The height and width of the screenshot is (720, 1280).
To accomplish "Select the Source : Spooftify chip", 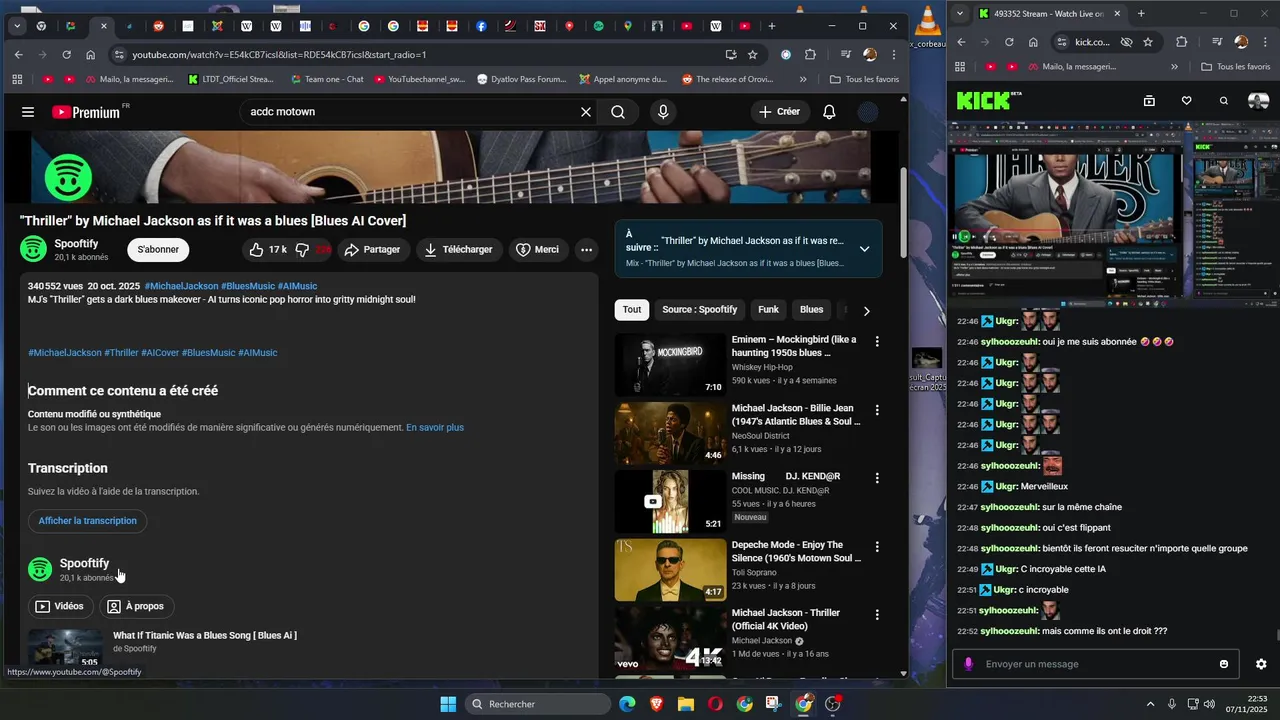I will (699, 310).
